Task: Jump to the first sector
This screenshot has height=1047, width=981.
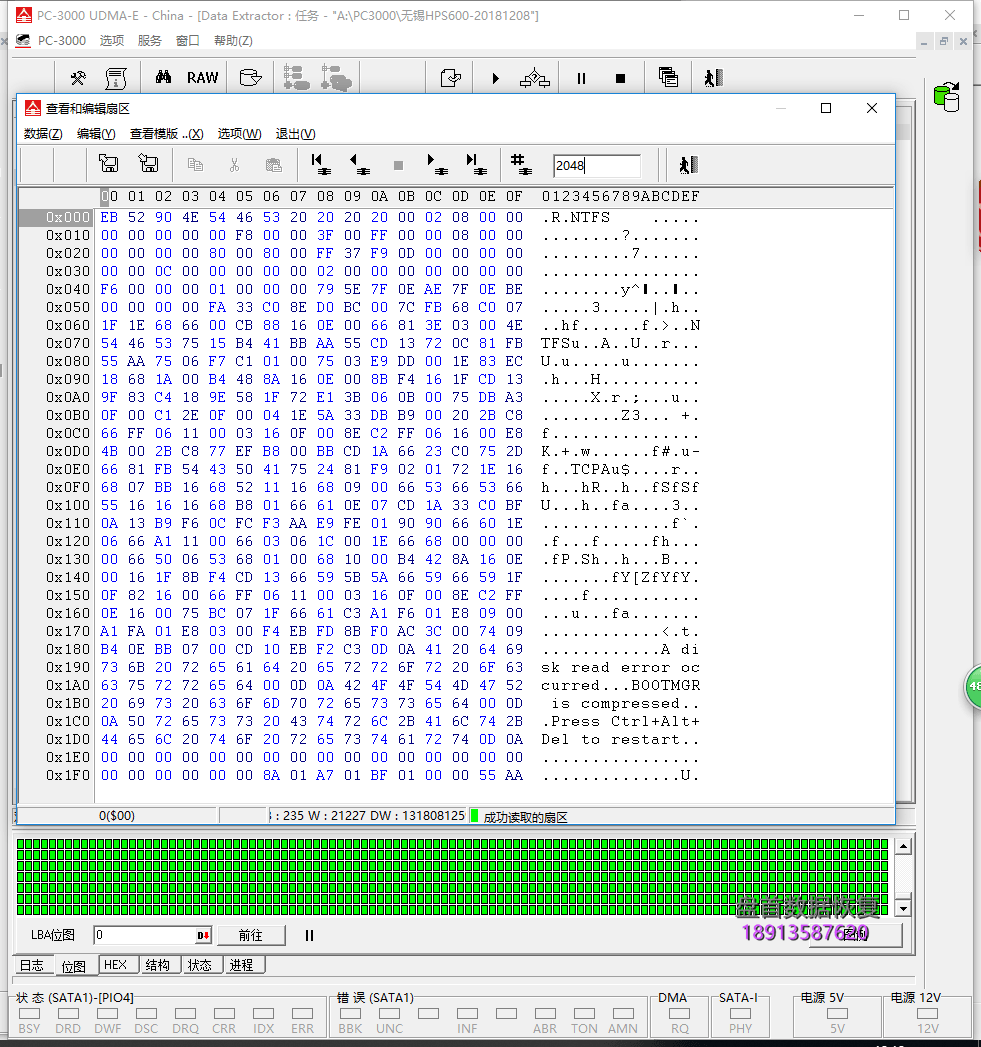Action: 321,164
